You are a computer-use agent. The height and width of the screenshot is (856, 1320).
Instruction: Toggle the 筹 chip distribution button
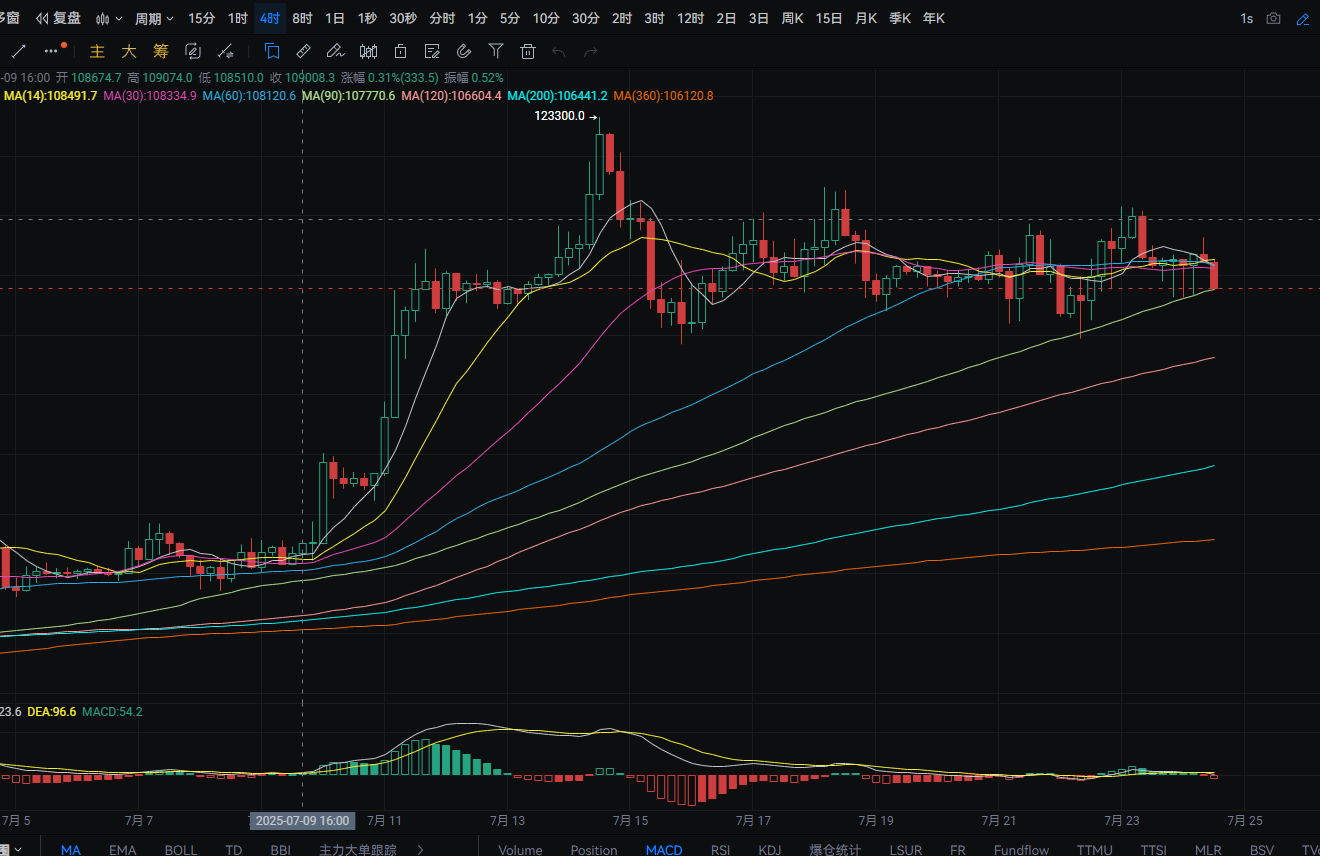(x=161, y=51)
